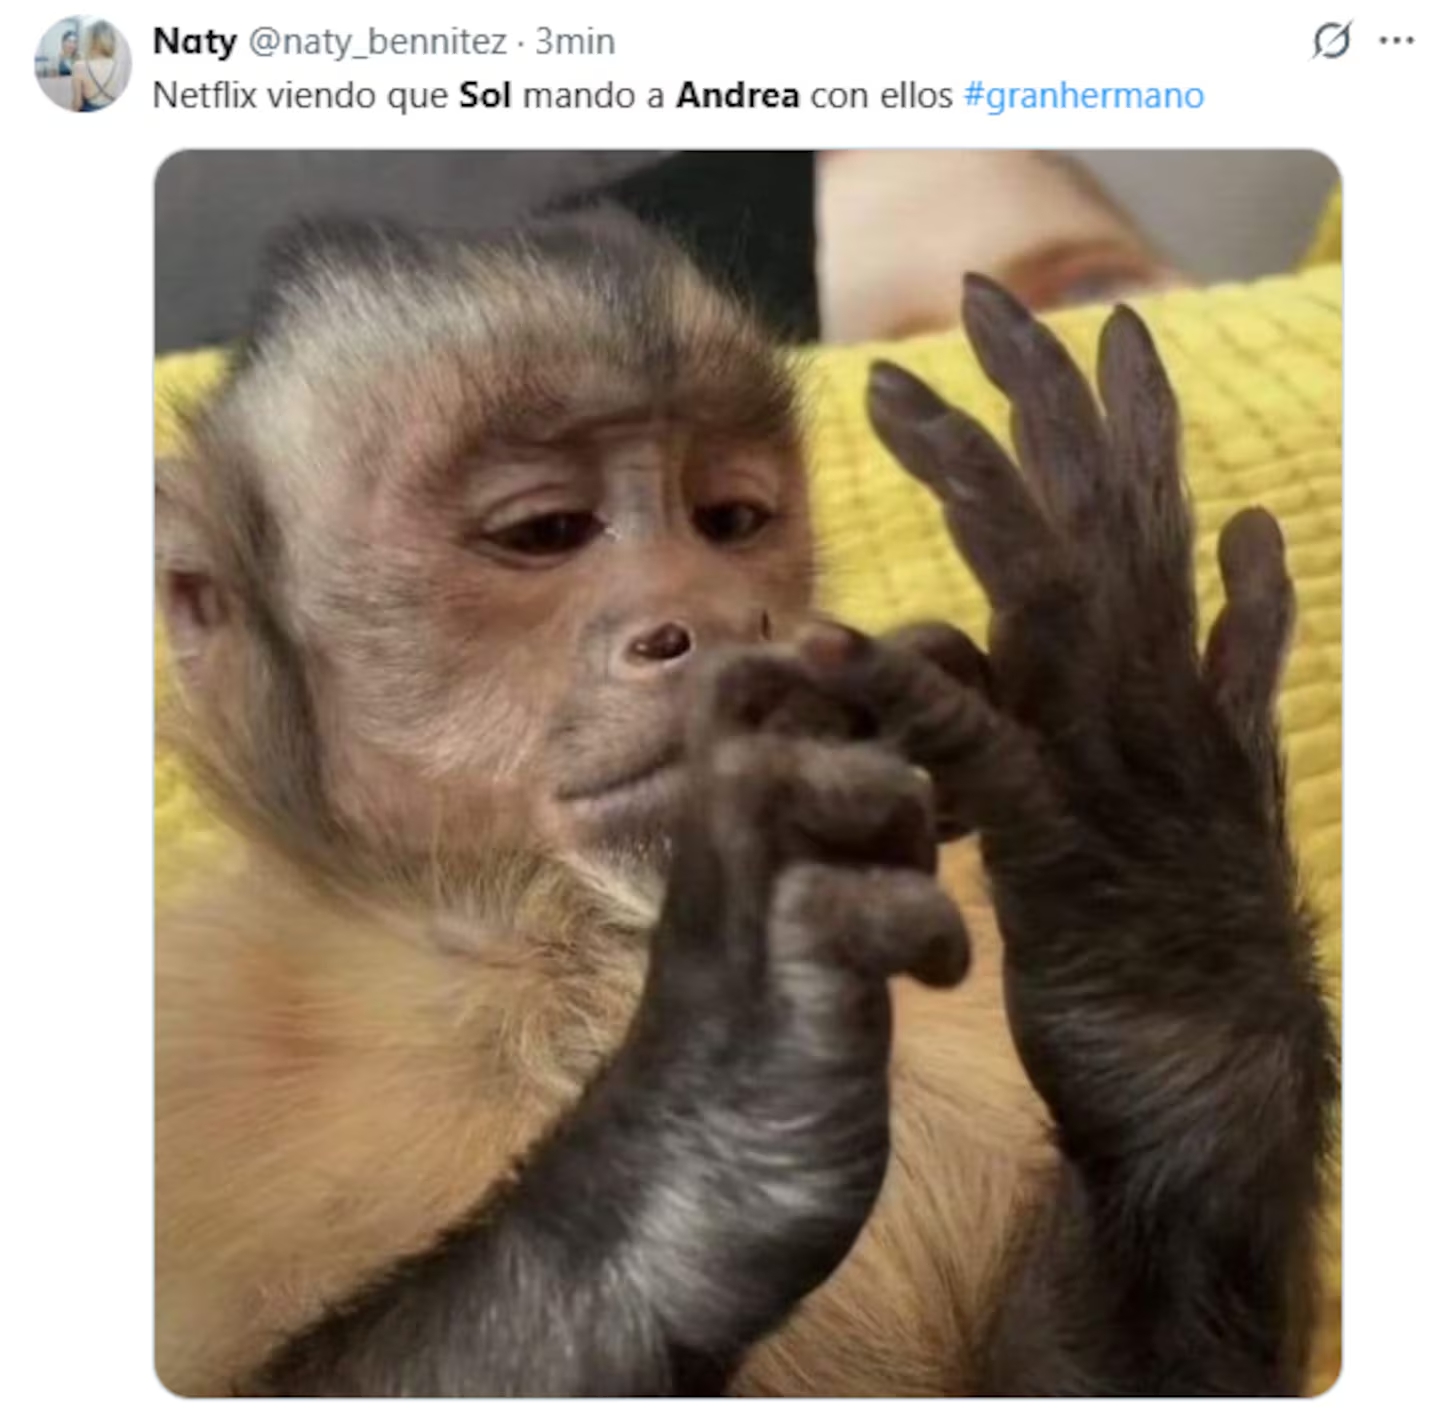
Task: Open the #granhermano hashtag
Action: pyautogui.click(x=1083, y=96)
